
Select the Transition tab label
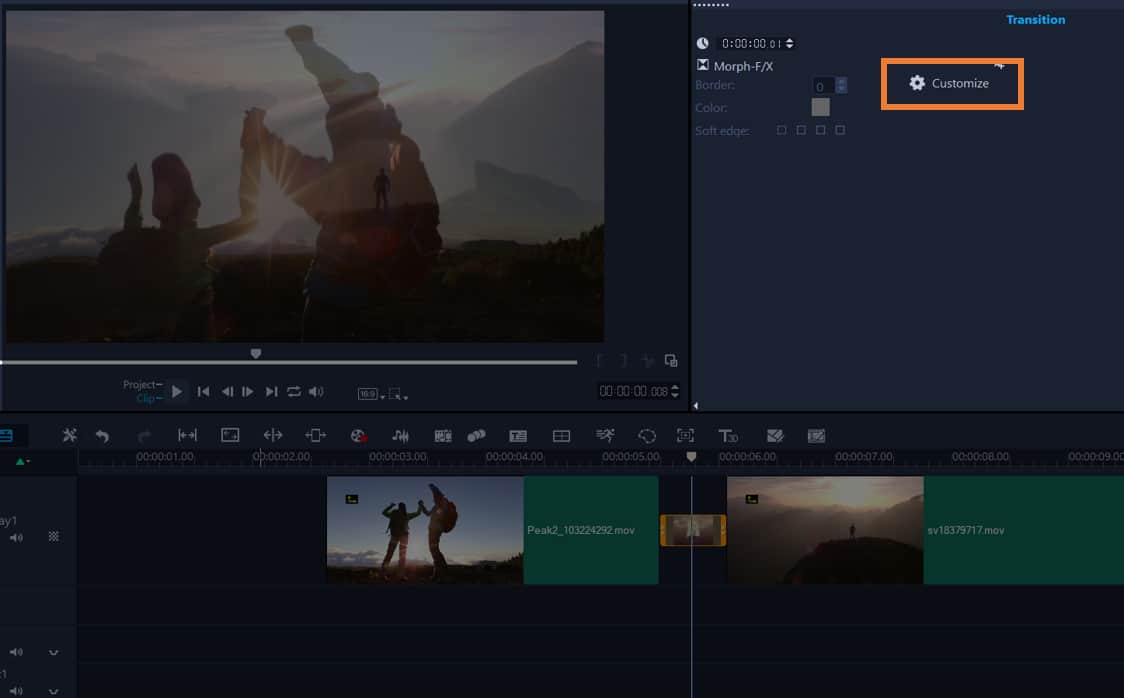(1036, 19)
